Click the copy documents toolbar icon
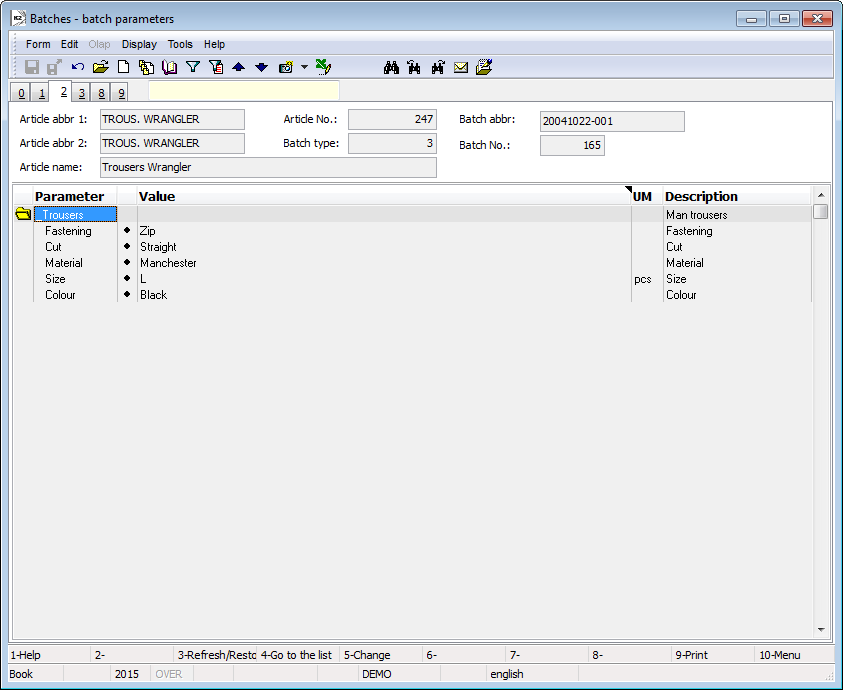The width and height of the screenshot is (843, 690). pyautogui.click(x=146, y=67)
